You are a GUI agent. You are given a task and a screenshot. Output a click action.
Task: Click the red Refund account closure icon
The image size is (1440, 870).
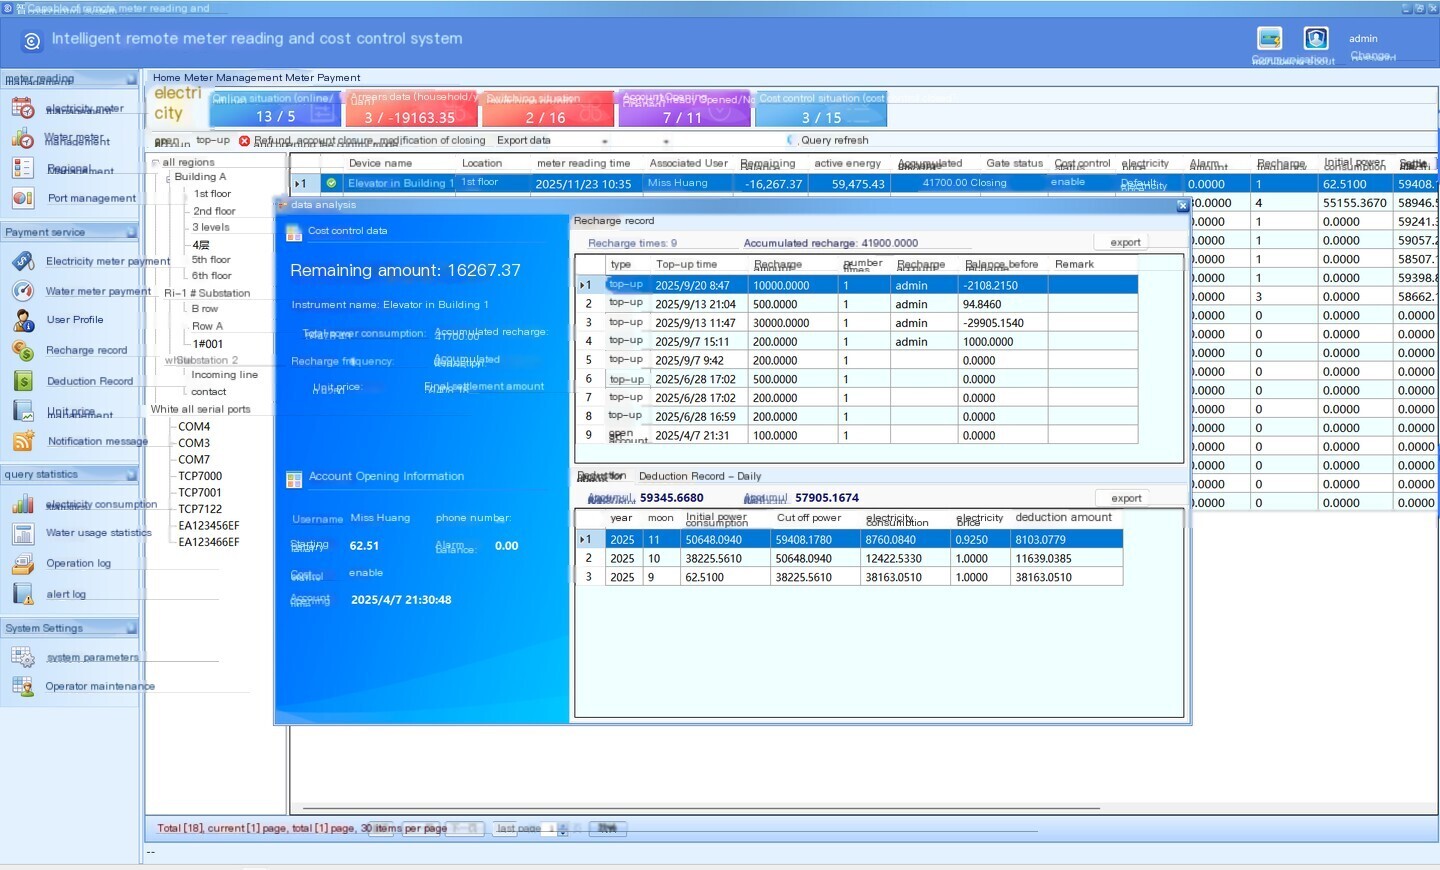click(x=244, y=141)
